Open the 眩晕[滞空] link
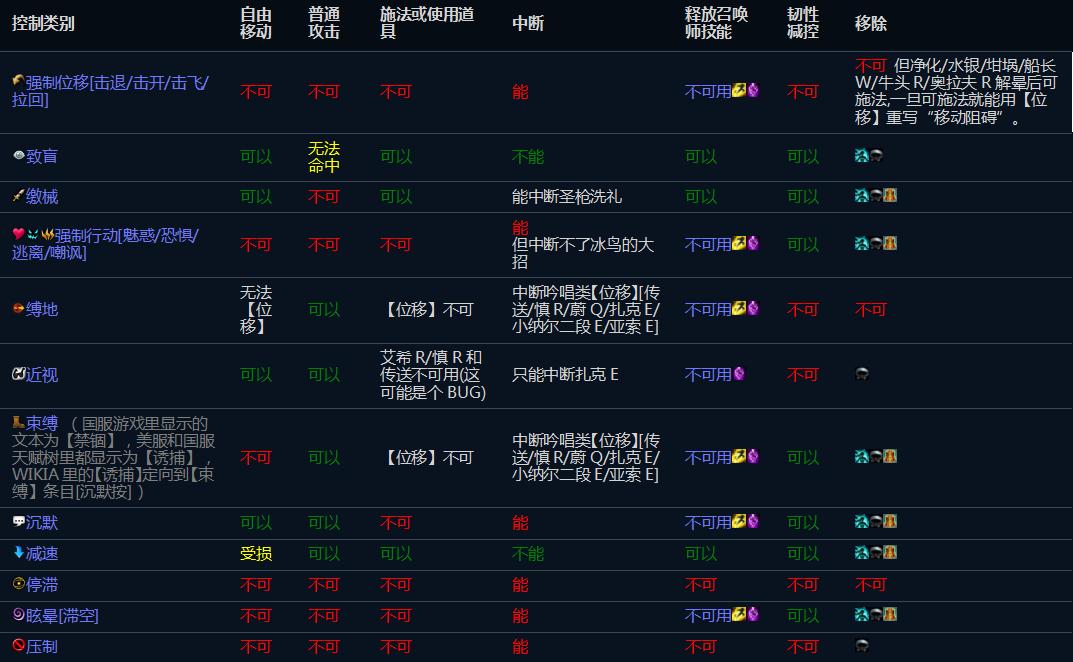1073x662 pixels. point(62,616)
